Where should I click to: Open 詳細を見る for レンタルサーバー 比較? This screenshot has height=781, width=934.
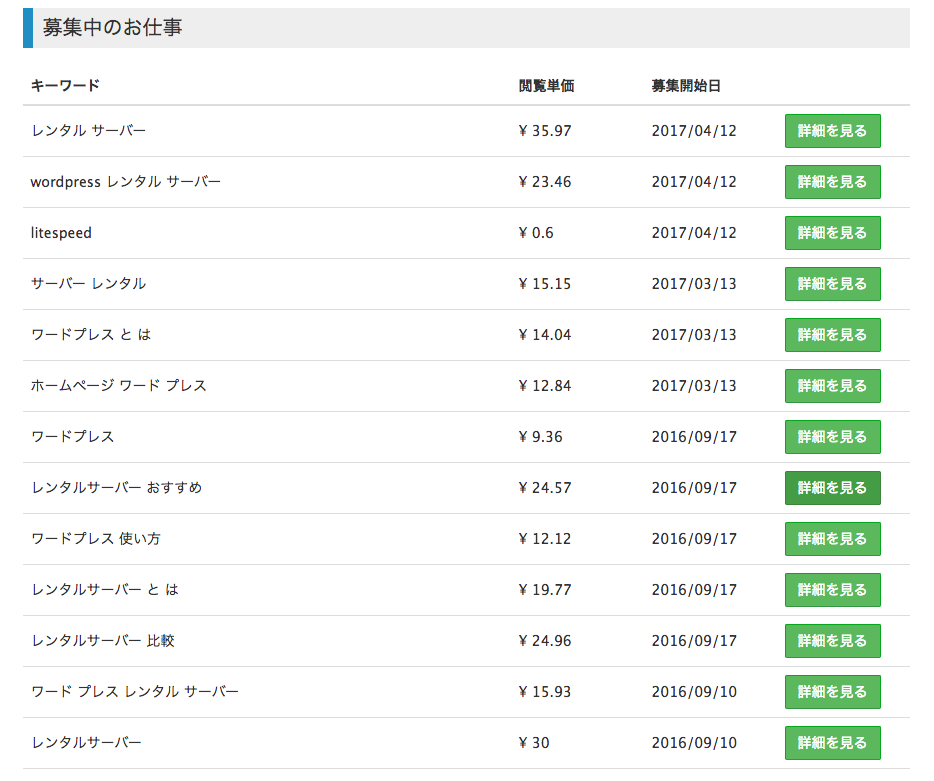pos(832,641)
